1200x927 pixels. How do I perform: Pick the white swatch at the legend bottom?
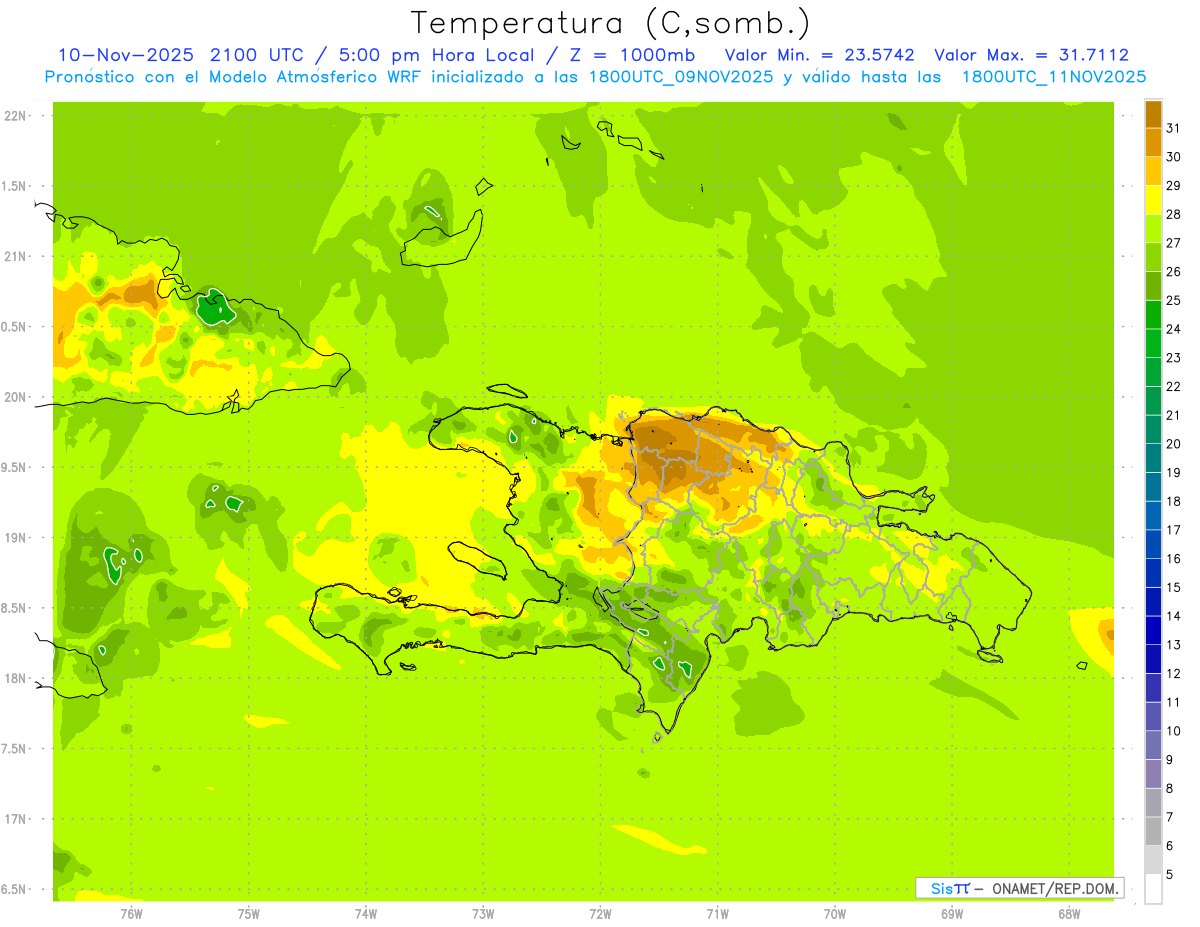pyautogui.click(x=1153, y=889)
